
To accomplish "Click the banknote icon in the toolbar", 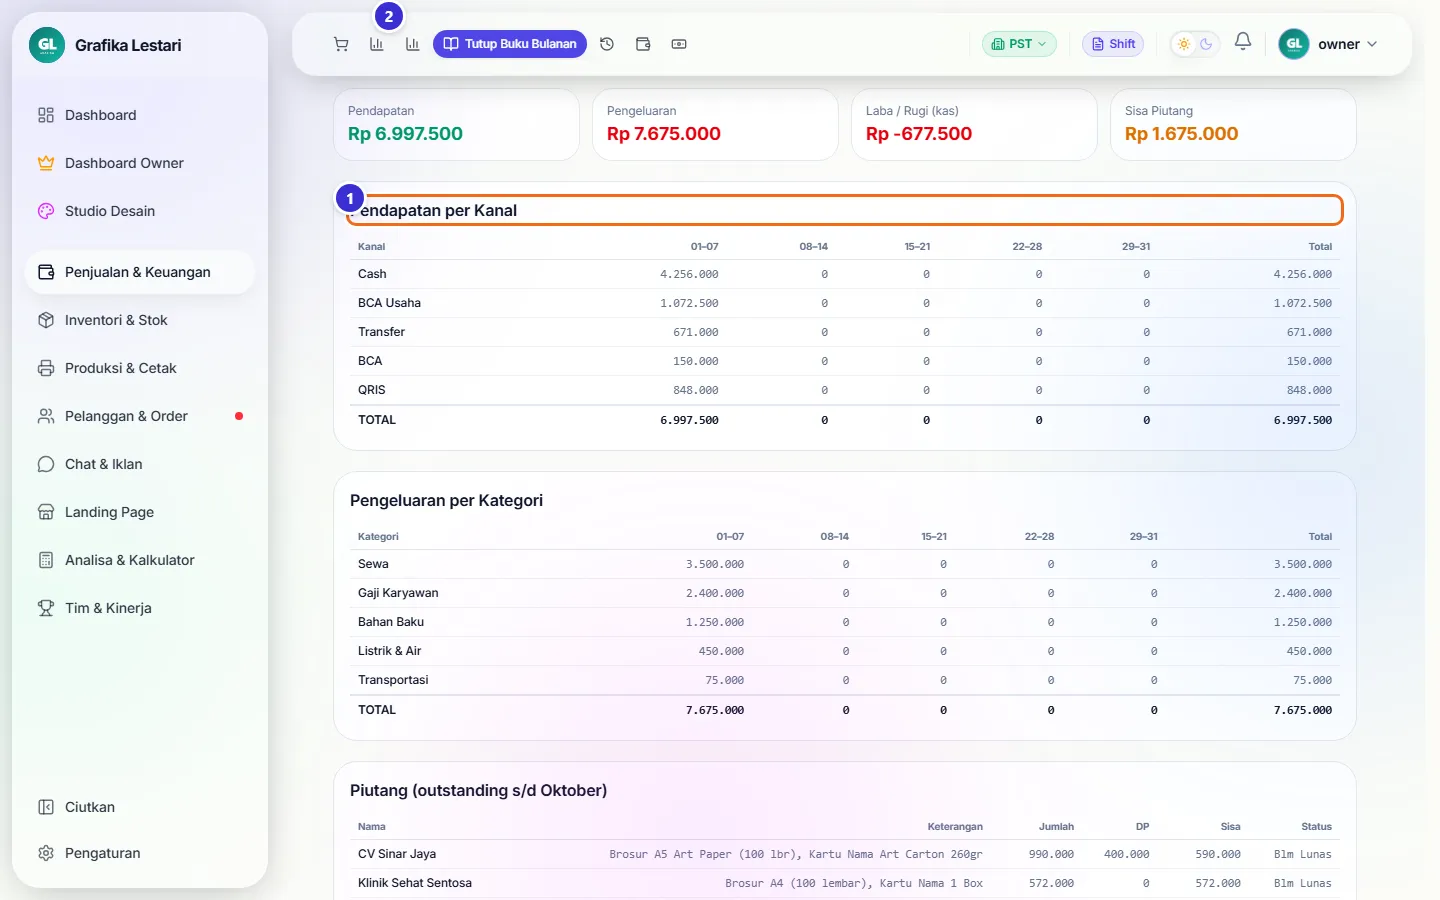I will tap(679, 44).
